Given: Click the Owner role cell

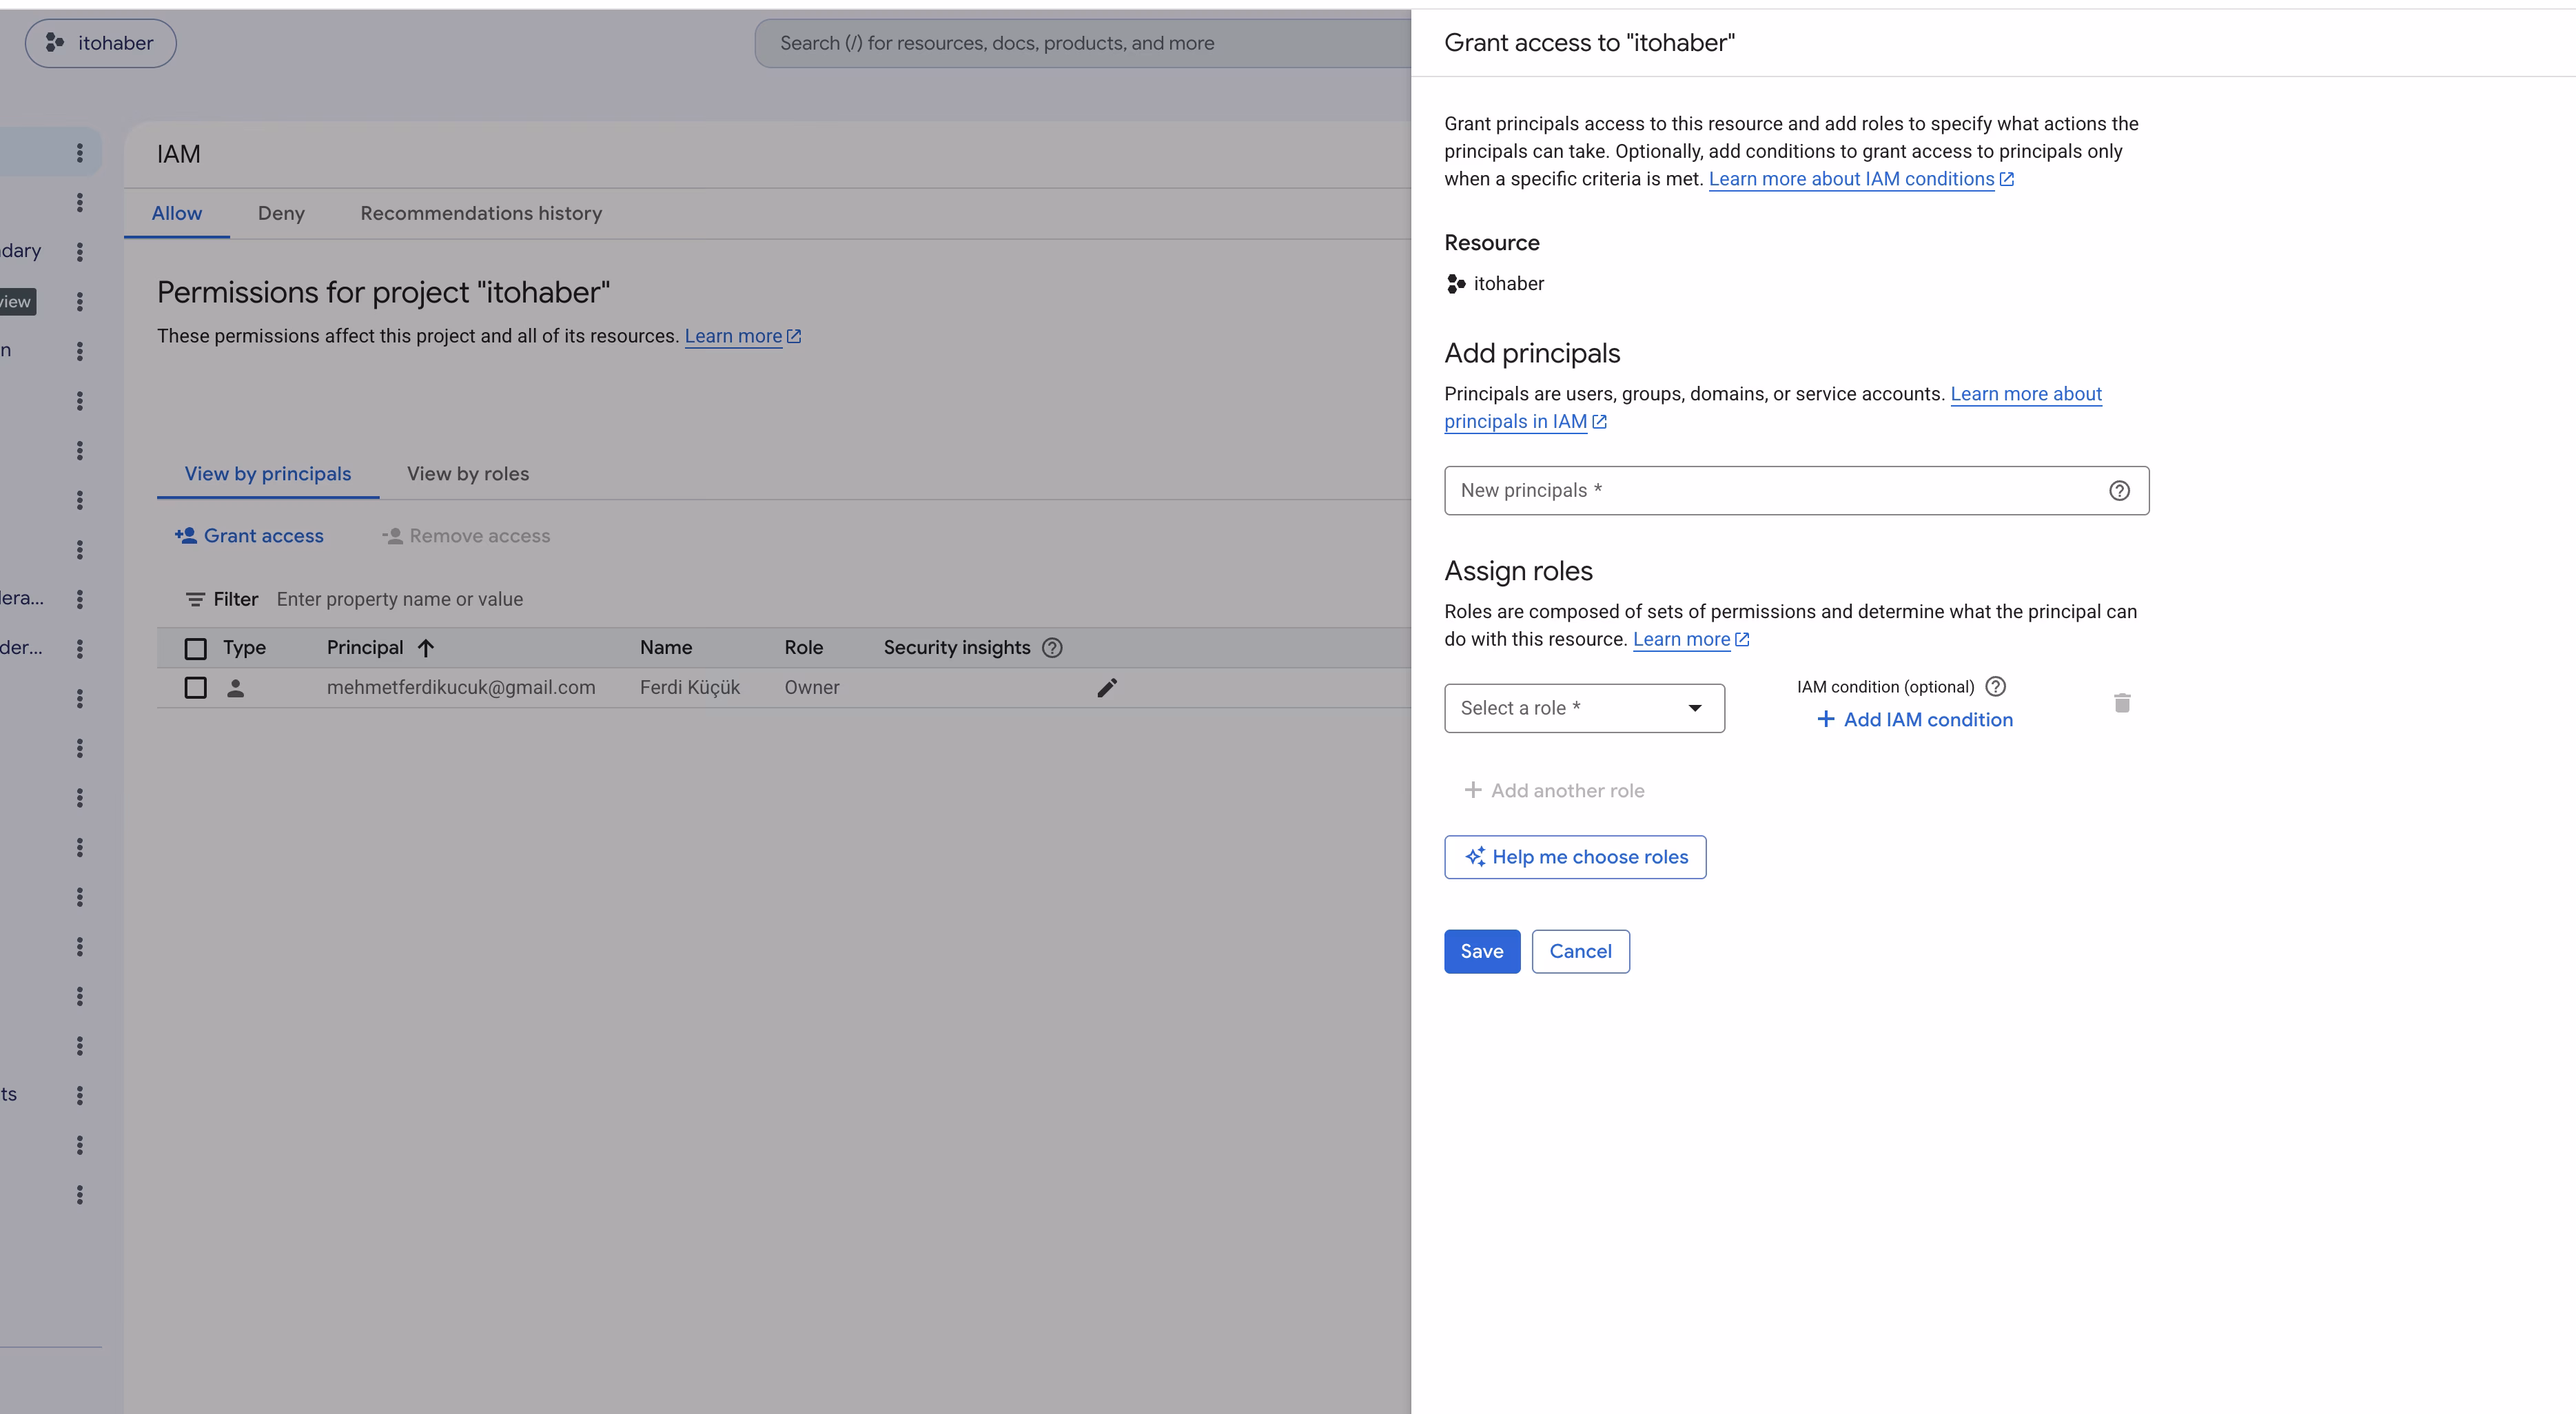Looking at the screenshot, I should 812,688.
